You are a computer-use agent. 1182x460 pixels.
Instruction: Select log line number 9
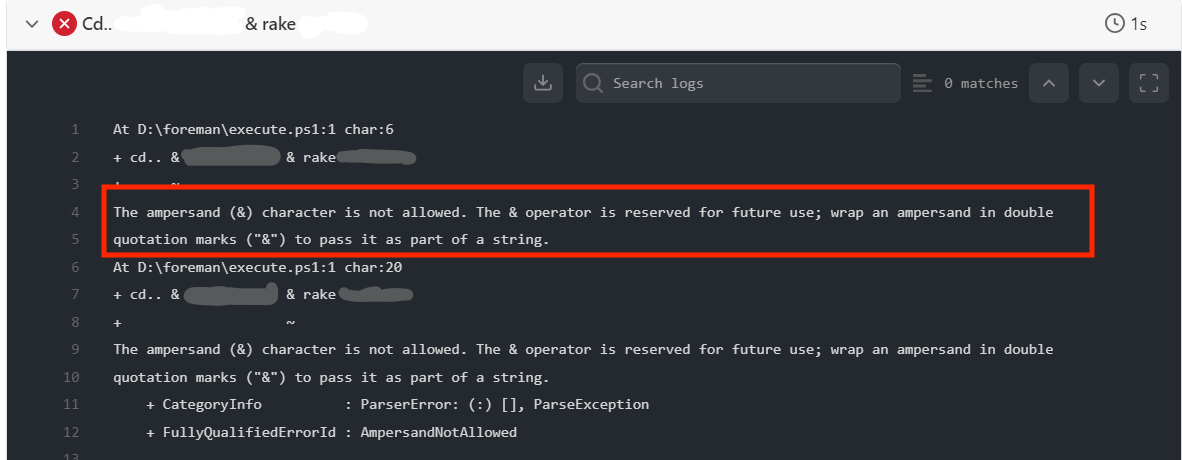(x=75, y=350)
